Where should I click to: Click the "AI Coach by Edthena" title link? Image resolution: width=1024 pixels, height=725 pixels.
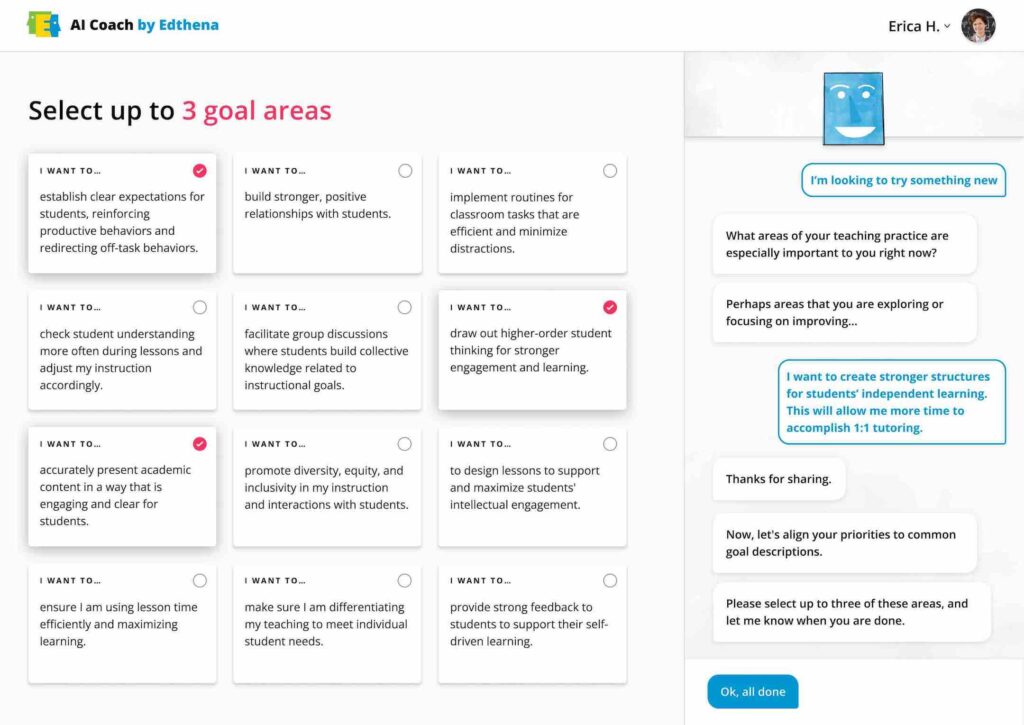click(144, 25)
